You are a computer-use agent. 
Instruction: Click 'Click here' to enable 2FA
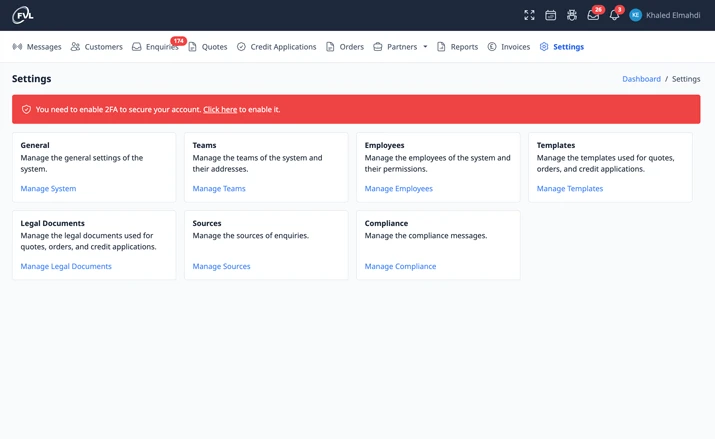(x=220, y=109)
